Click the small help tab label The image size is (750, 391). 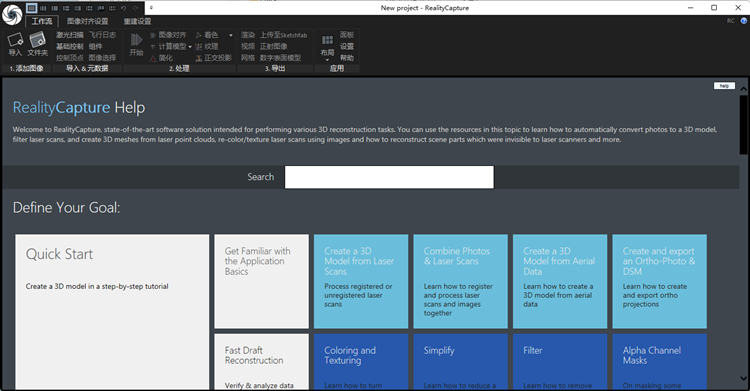coord(724,86)
